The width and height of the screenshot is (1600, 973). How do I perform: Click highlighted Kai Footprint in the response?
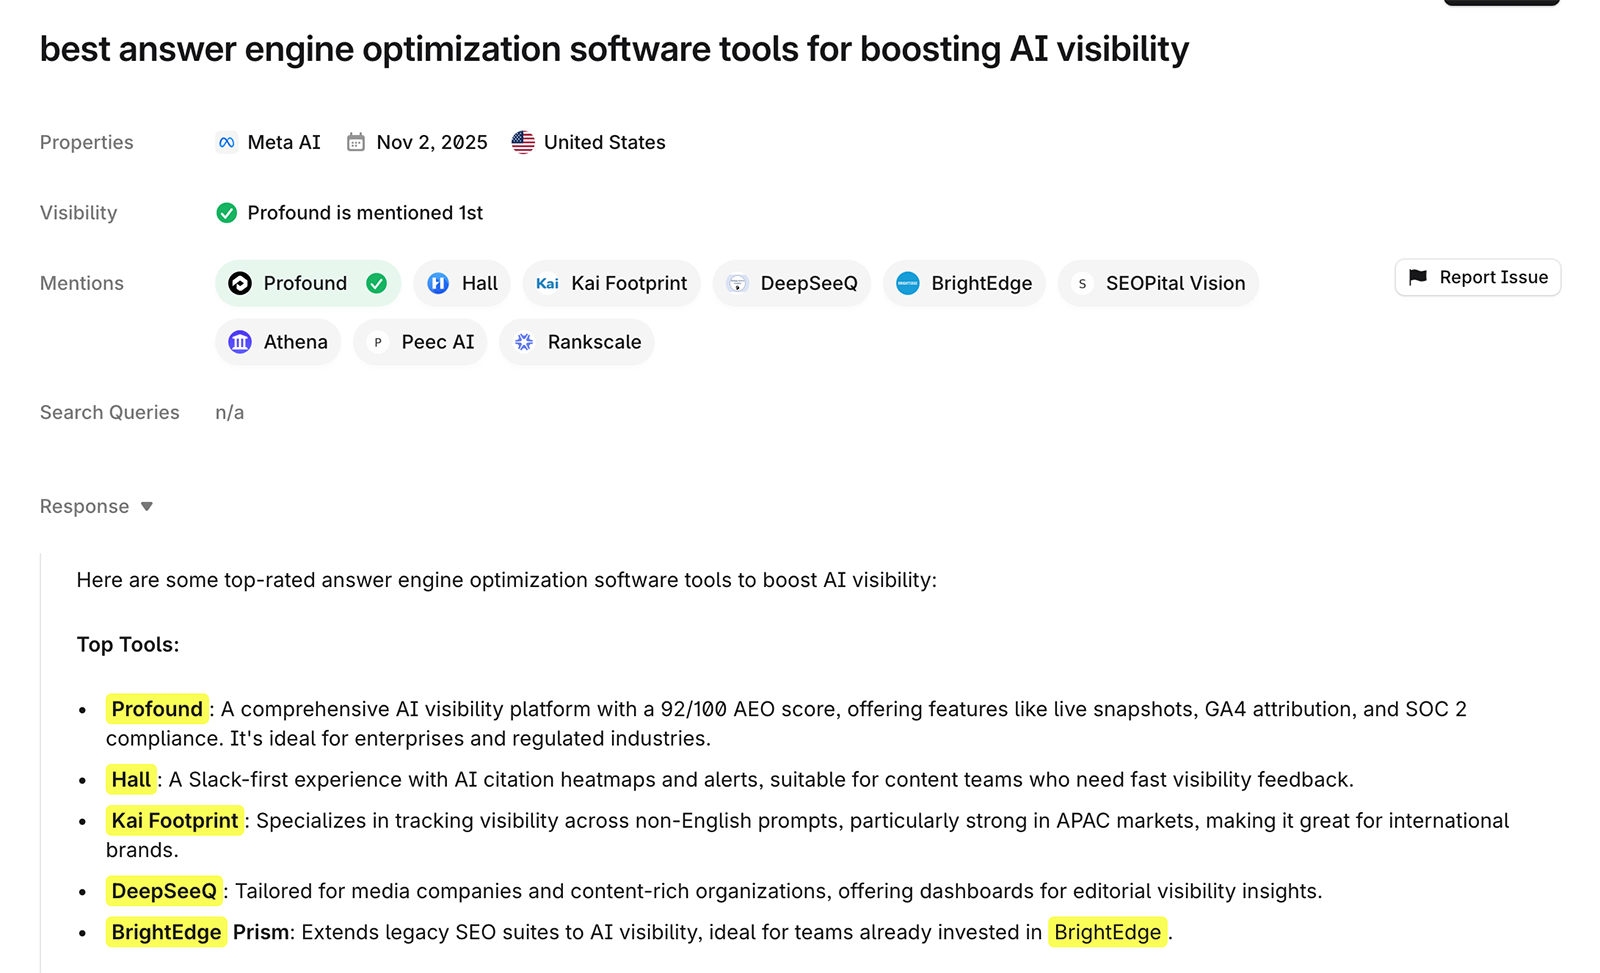tap(175, 820)
